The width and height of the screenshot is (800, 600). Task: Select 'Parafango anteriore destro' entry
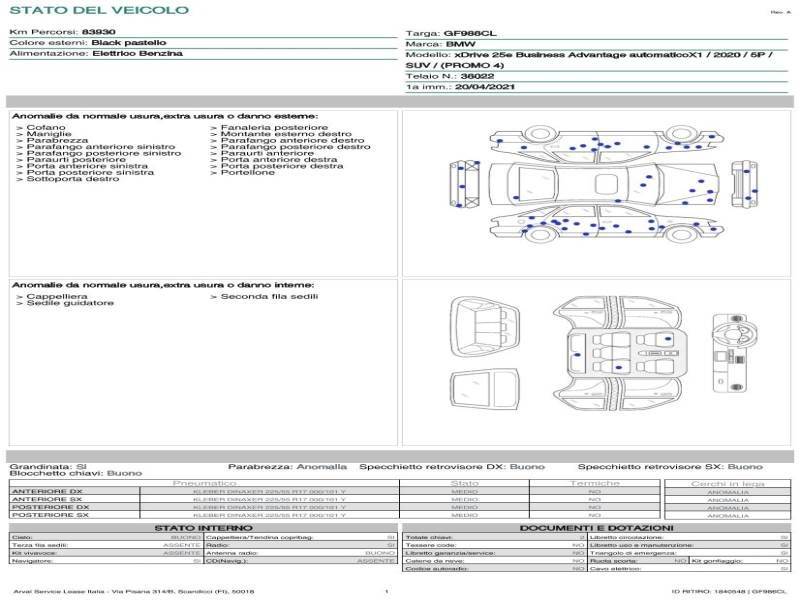[292, 140]
